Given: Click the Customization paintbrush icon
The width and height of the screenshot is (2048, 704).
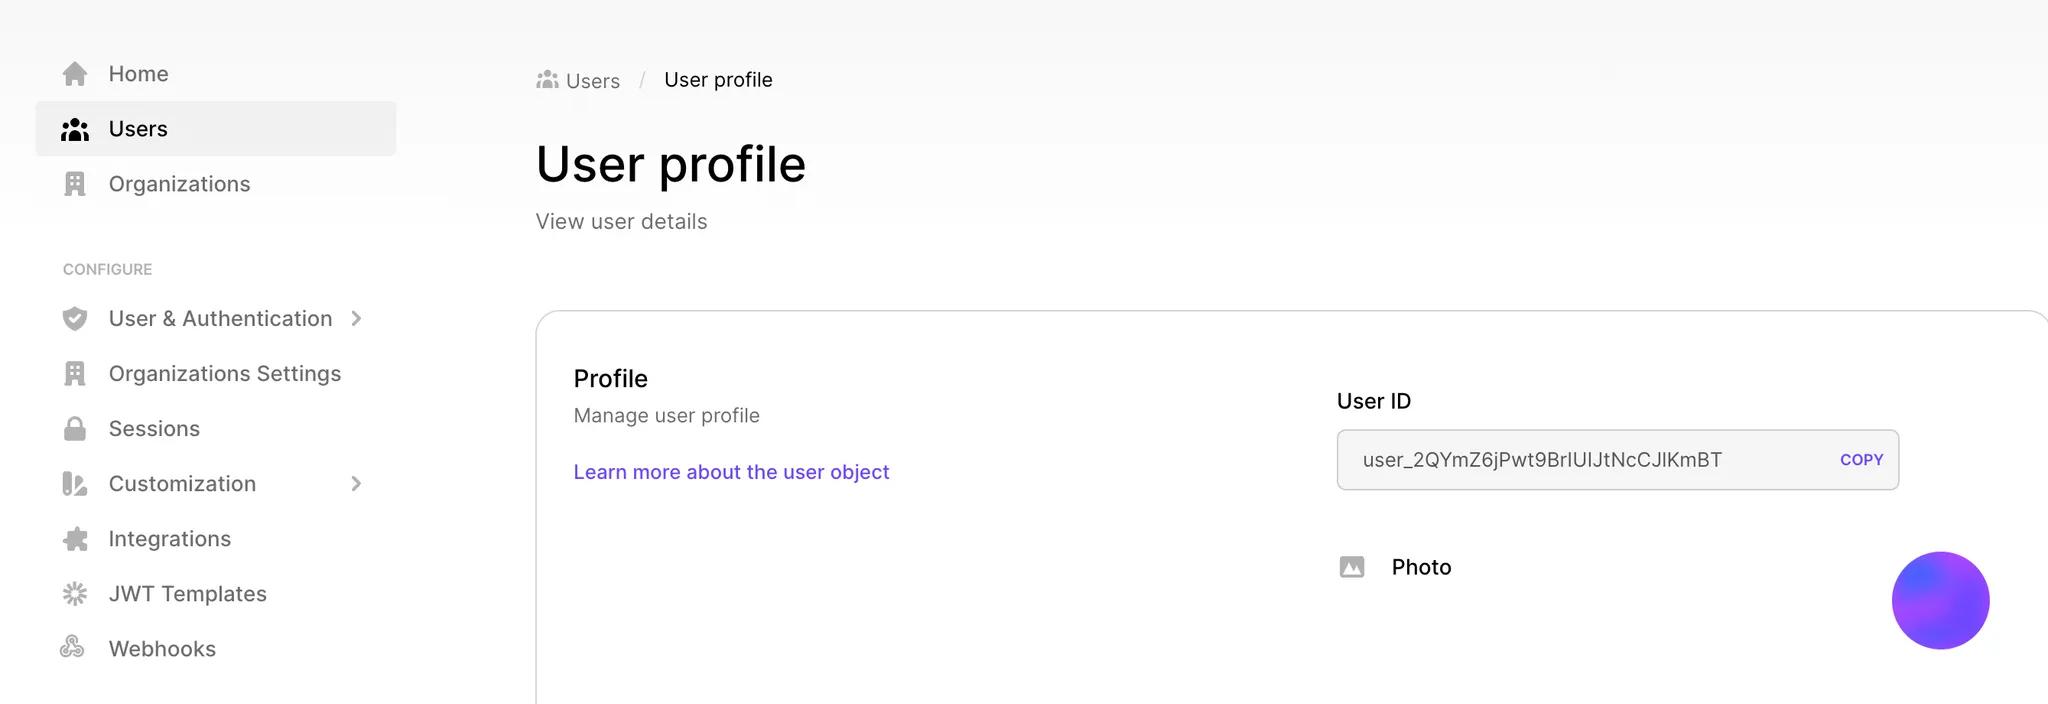Looking at the screenshot, I should (x=74, y=483).
